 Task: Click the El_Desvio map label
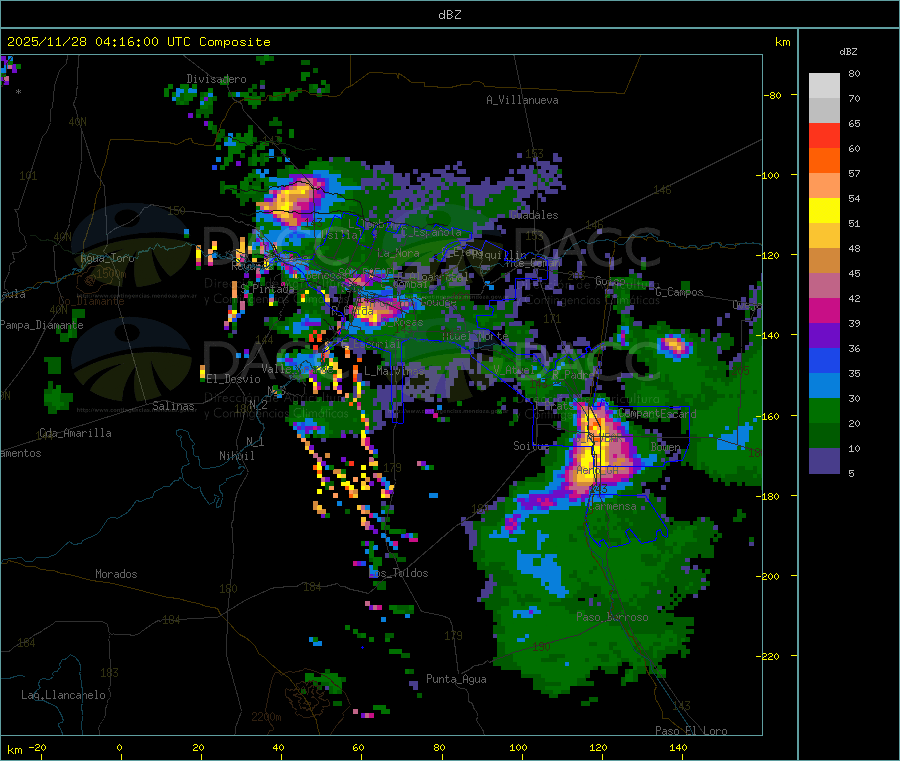234,379
